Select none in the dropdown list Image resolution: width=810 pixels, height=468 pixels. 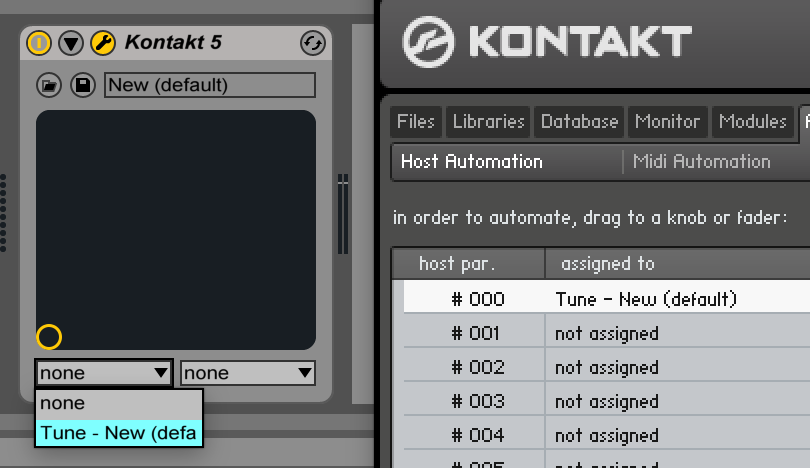(x=119, y=403)
